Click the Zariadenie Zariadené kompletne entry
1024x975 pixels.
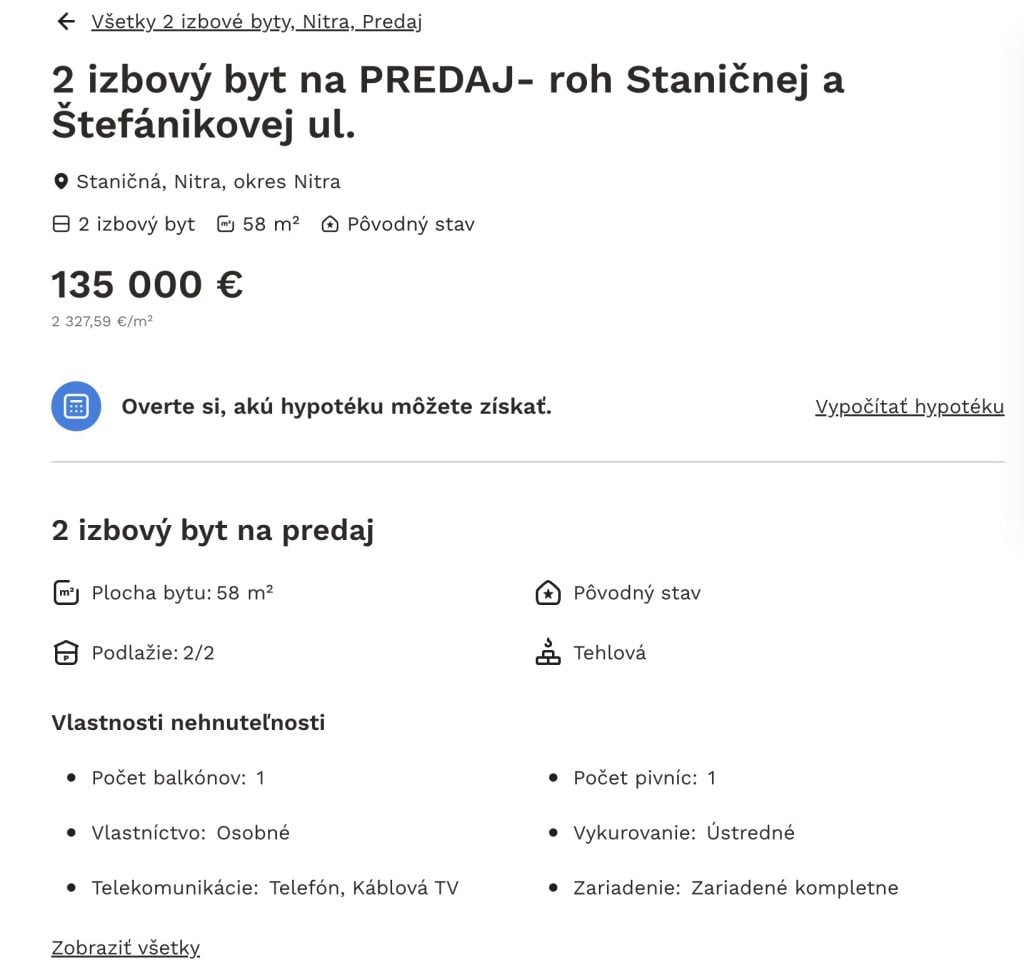(736, 887)
